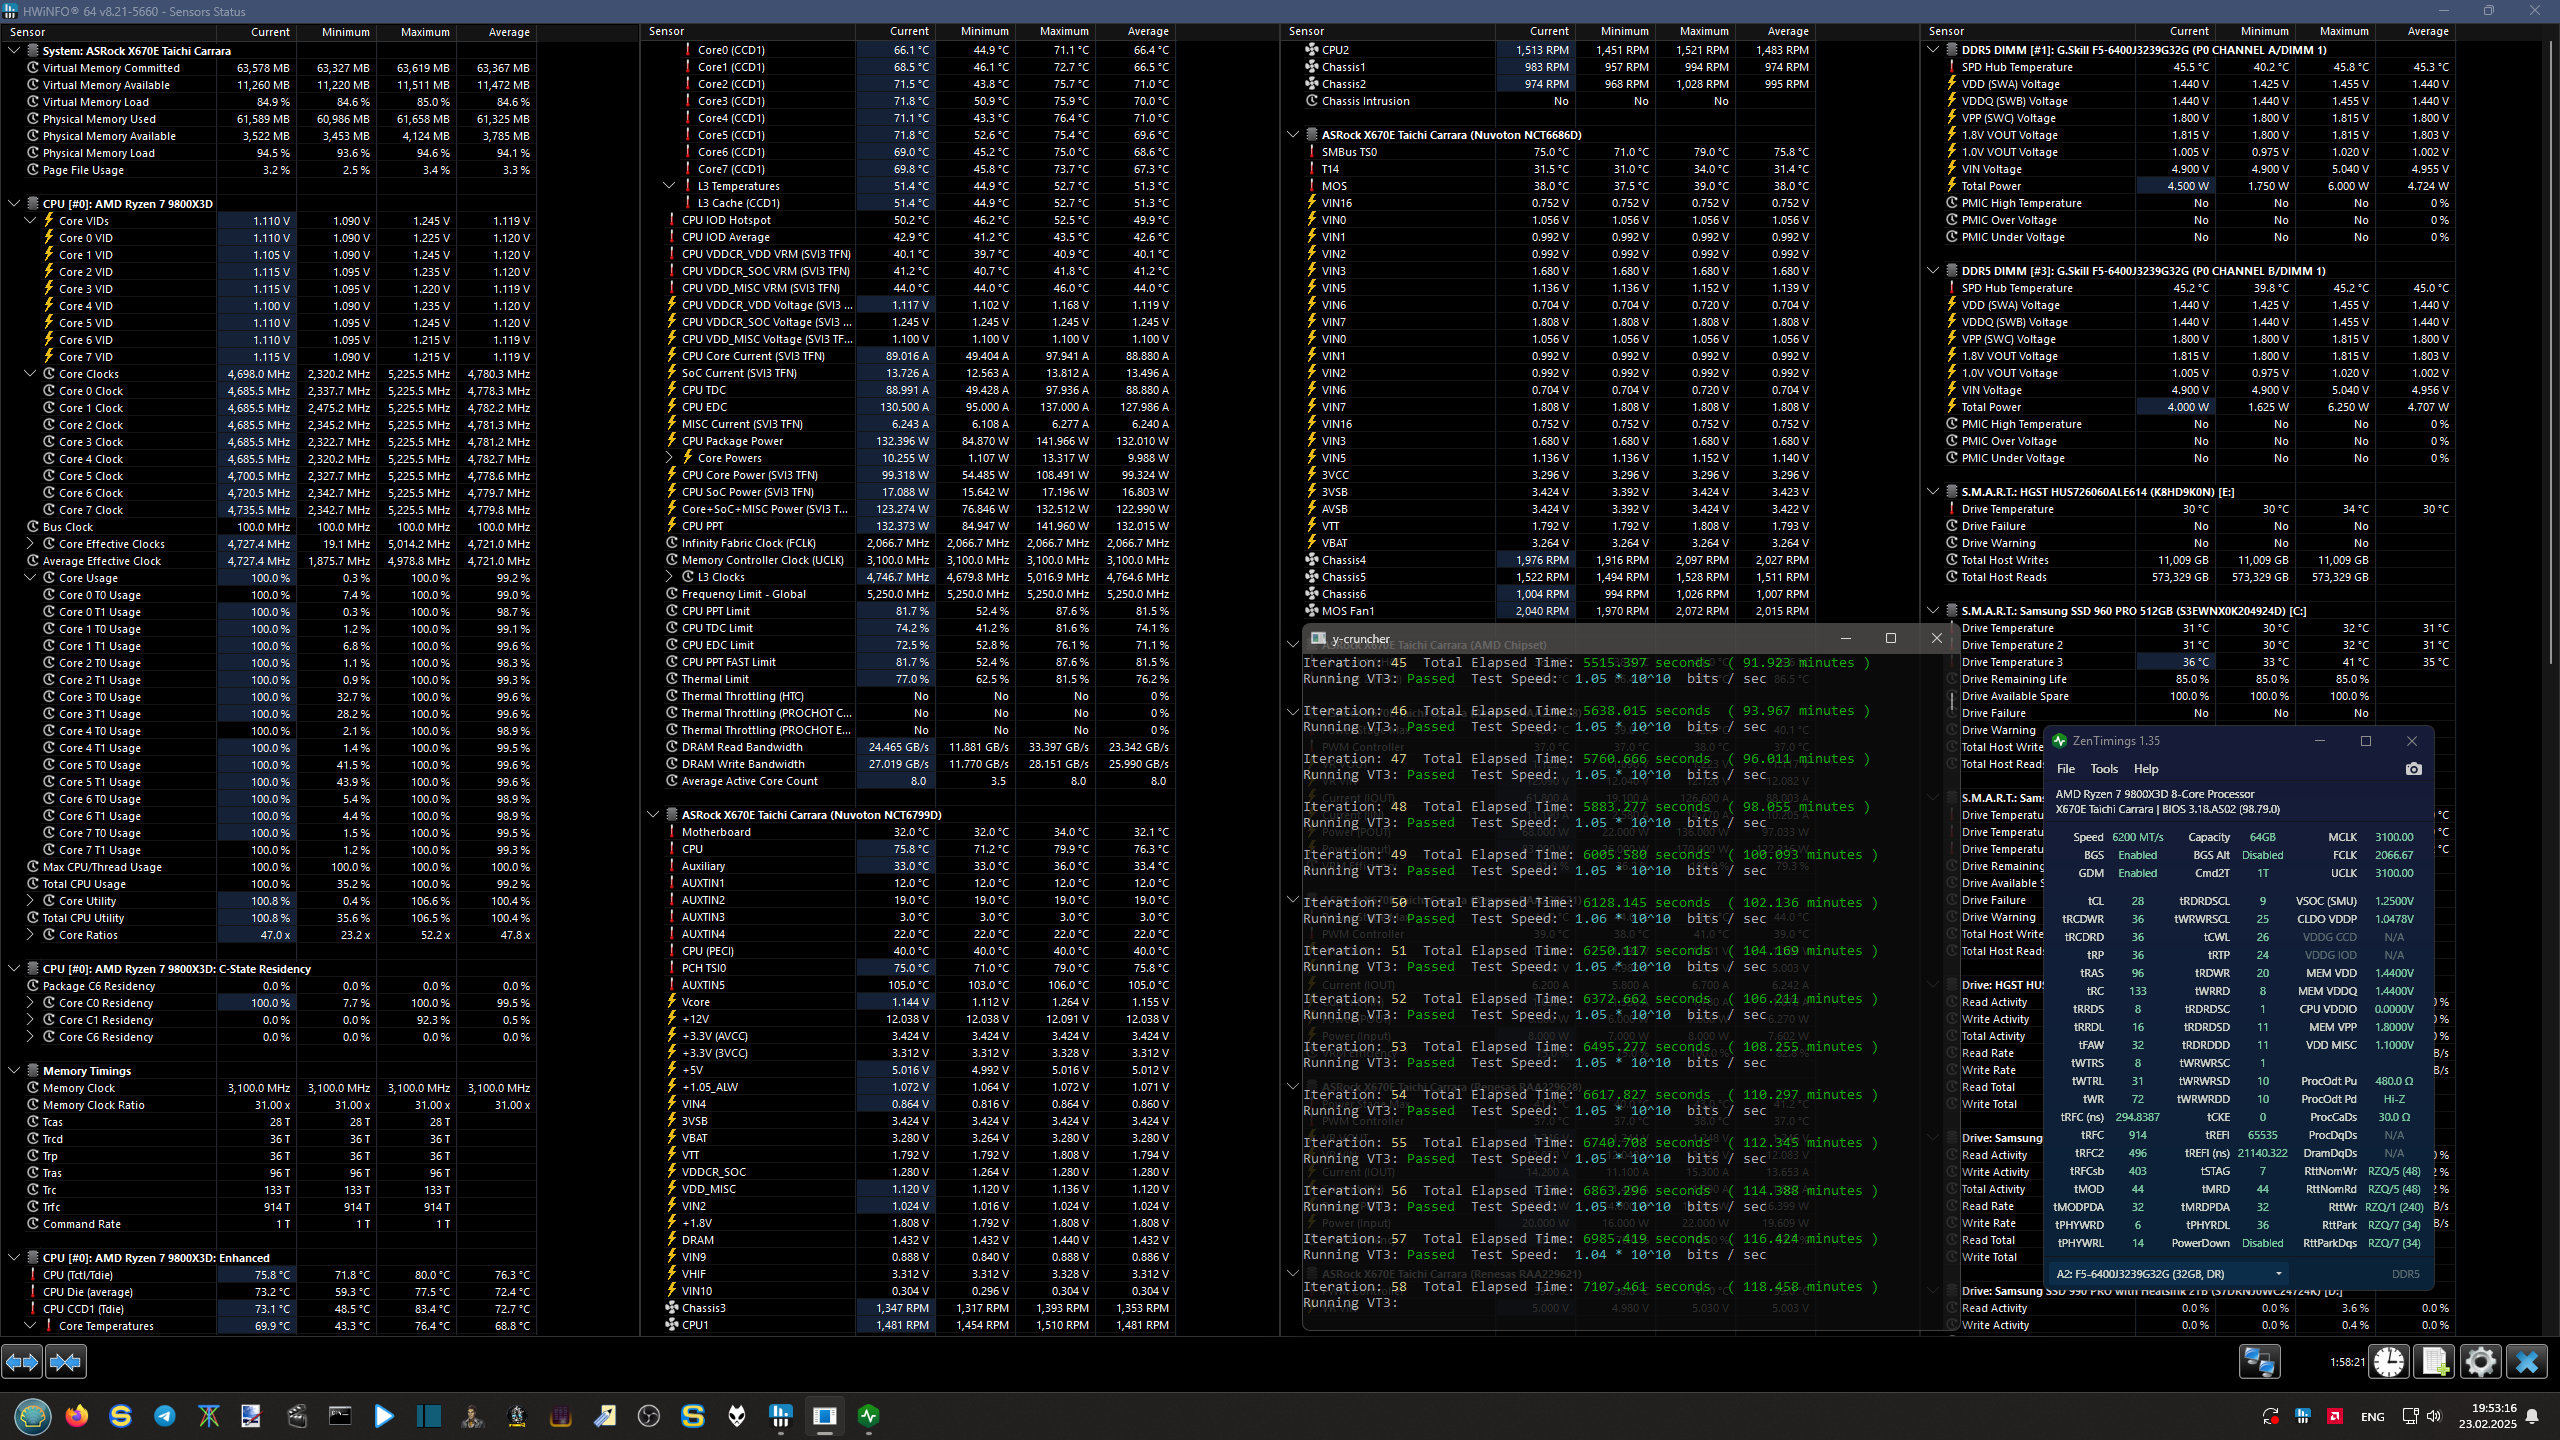The image size is (2560, 1440).
Task: Open HWiNFO remote network monitoring icon
Action: (2259, 1361)
